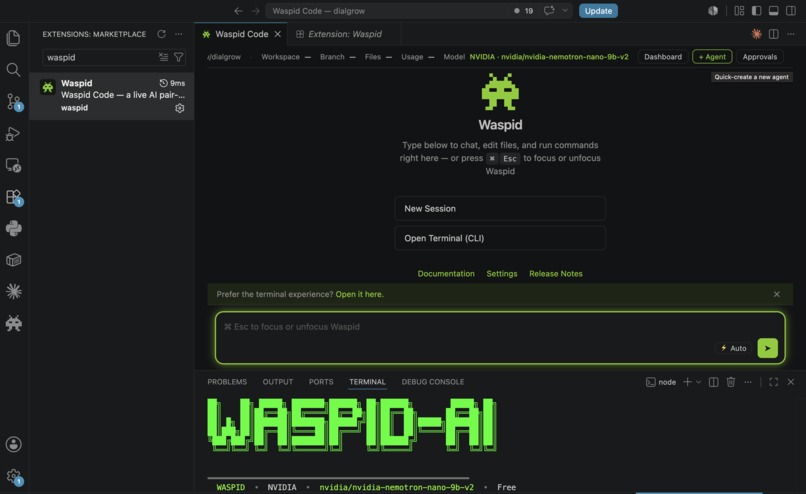Start a New Session

(500, 209)
